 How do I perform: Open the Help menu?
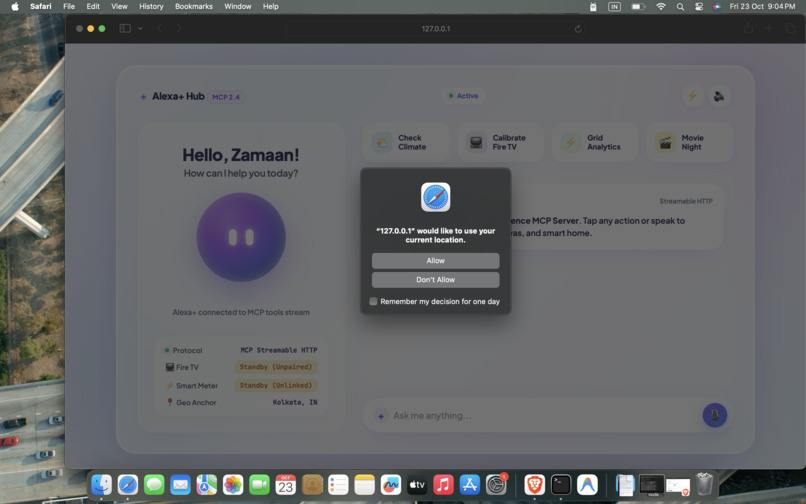270,7
